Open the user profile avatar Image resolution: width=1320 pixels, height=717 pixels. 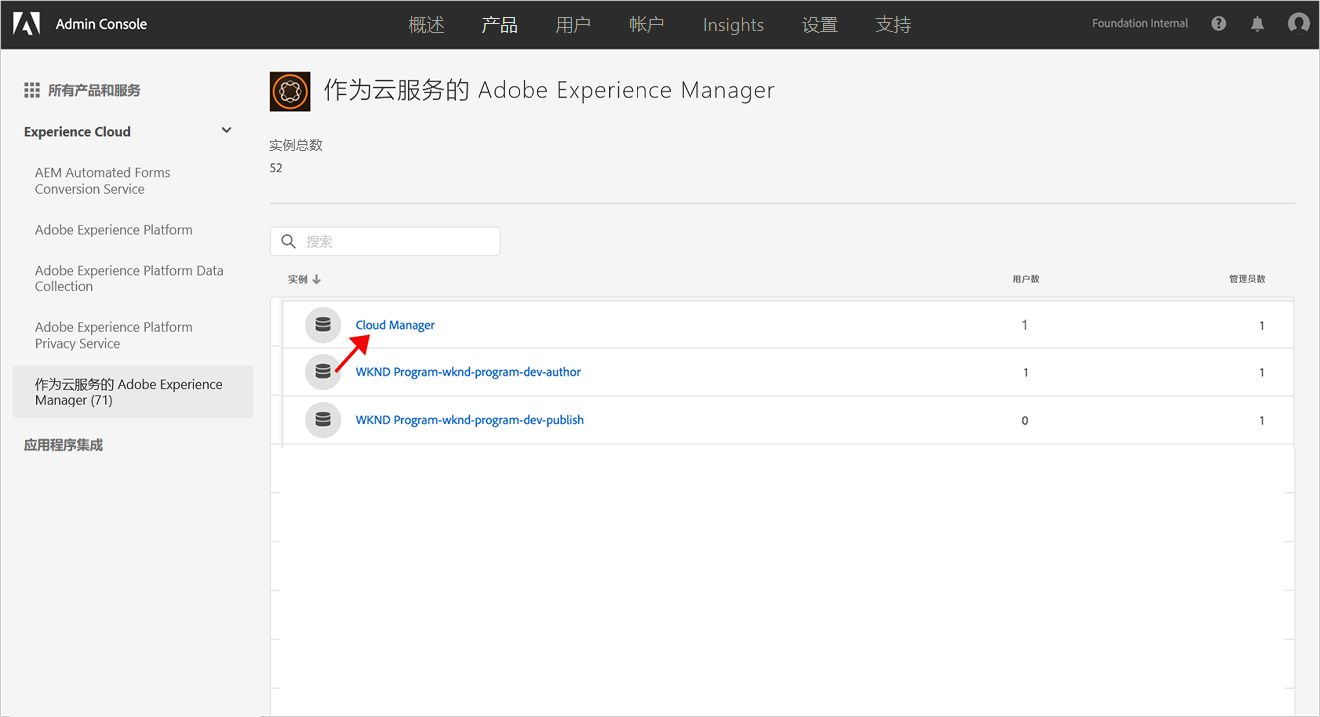coord(1298,24)
